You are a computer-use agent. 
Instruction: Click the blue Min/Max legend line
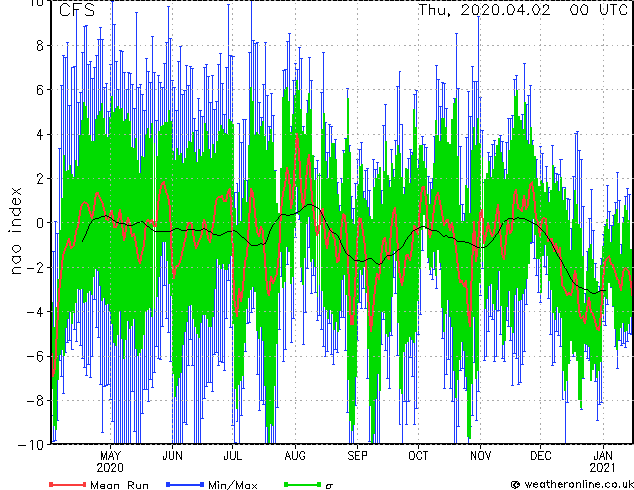point(185,484)
